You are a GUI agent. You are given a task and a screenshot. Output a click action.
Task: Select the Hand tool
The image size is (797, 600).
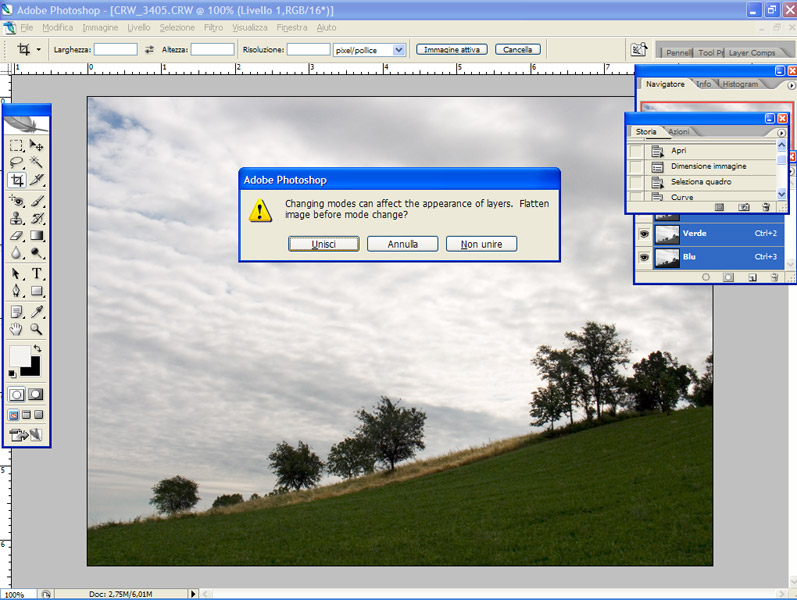(x=17, y=328)
